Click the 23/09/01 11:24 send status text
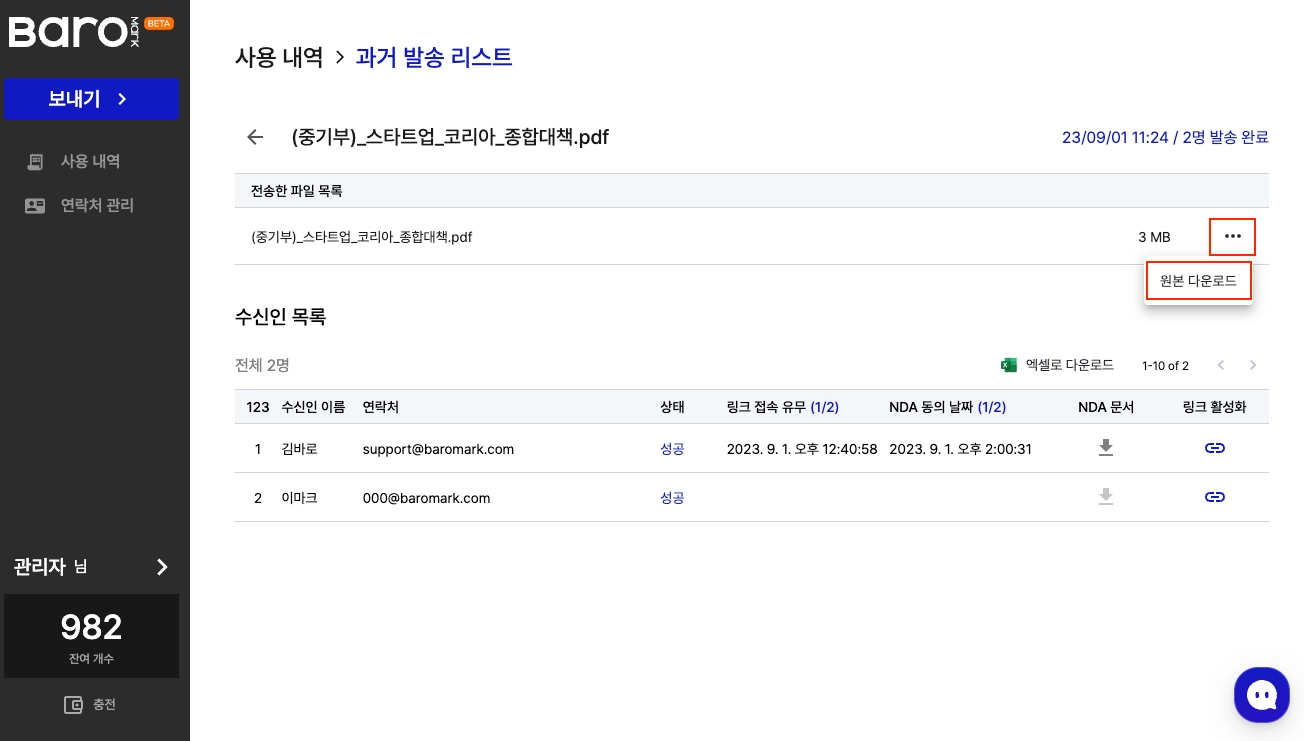Screen dimensions: 1304x741 1165,137
